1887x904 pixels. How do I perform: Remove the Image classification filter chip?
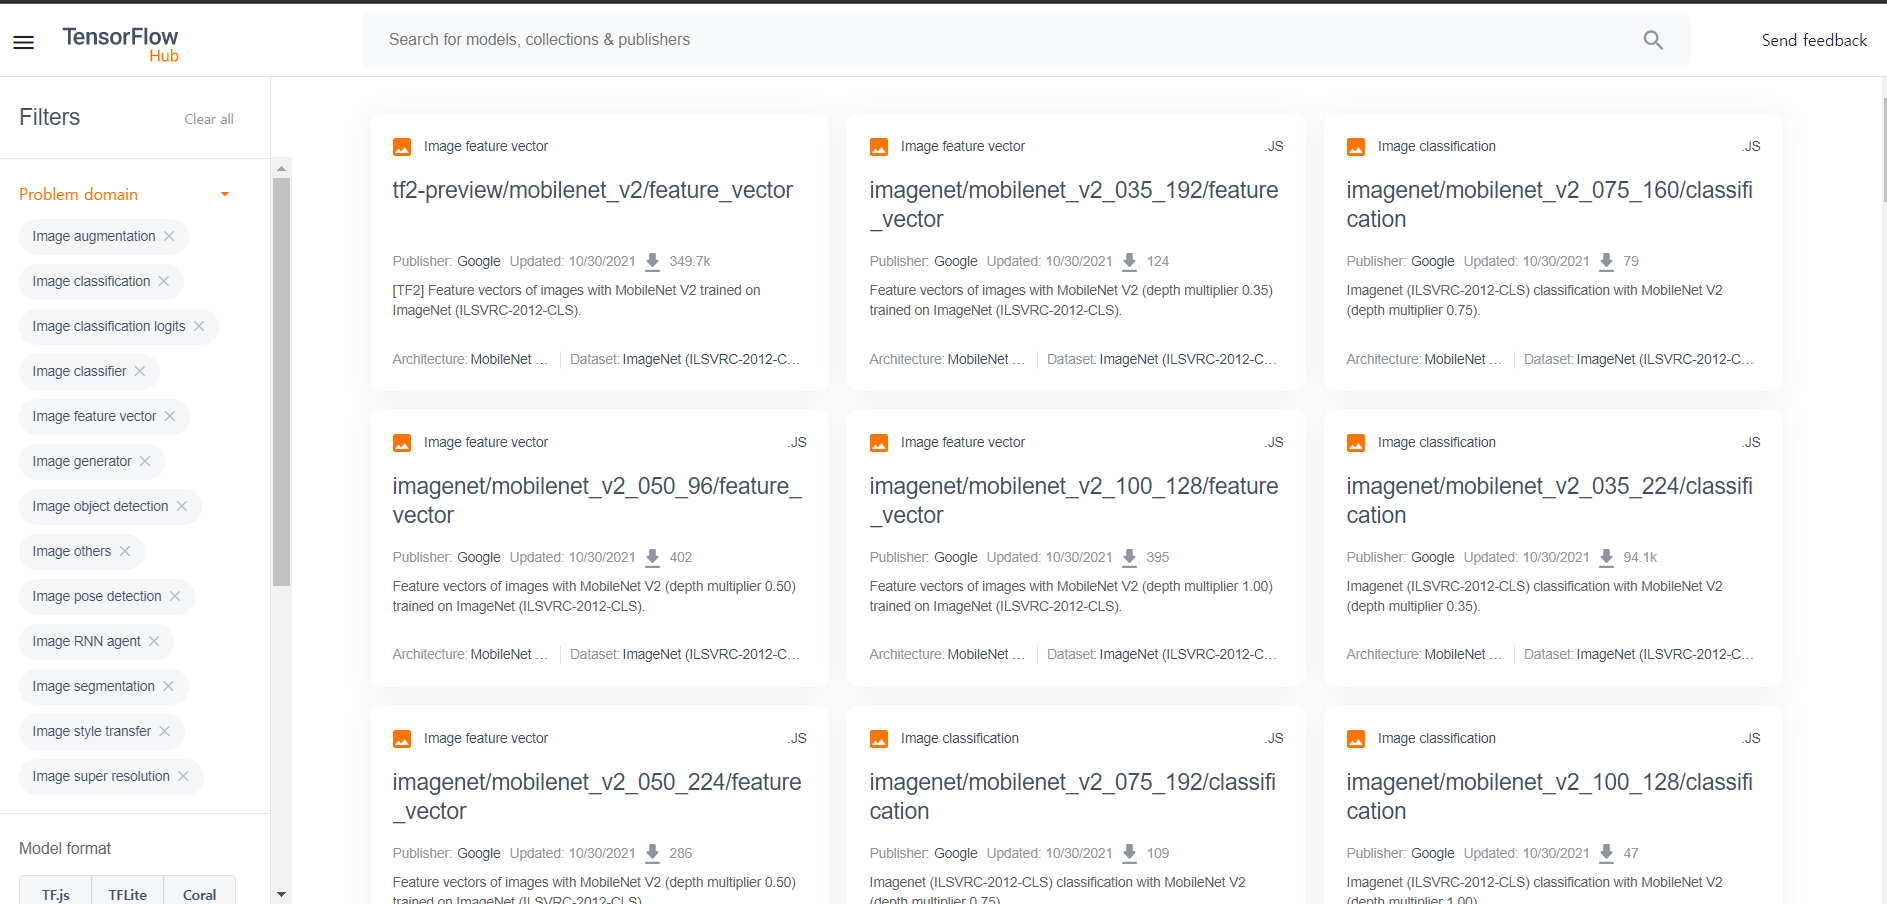click(164, 281)
